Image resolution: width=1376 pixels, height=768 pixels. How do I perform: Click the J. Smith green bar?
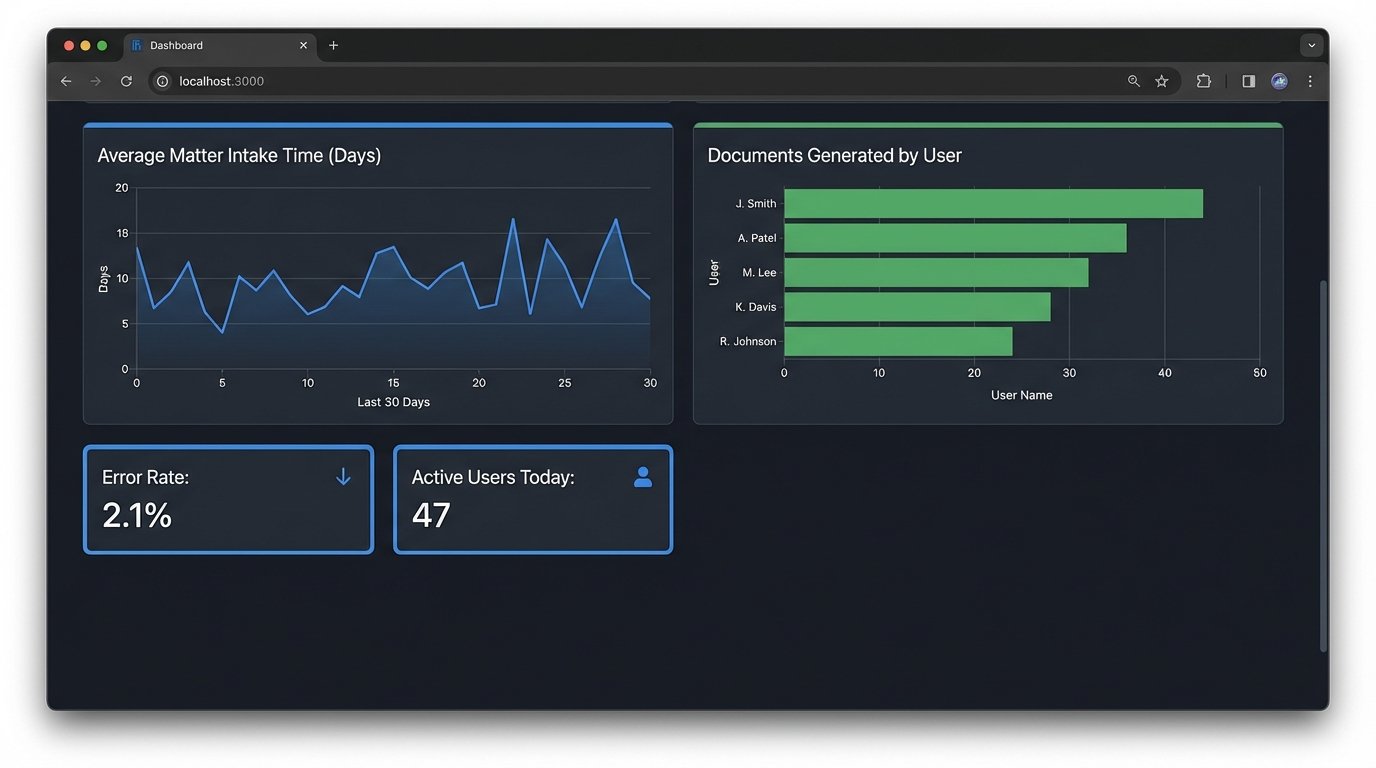pos(992,204)
